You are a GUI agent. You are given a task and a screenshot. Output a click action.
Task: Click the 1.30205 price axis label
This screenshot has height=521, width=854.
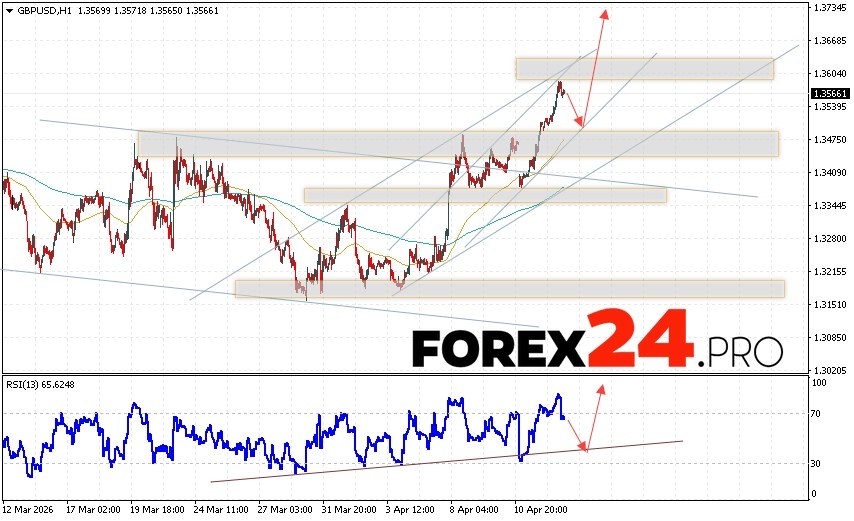[829, 369]
